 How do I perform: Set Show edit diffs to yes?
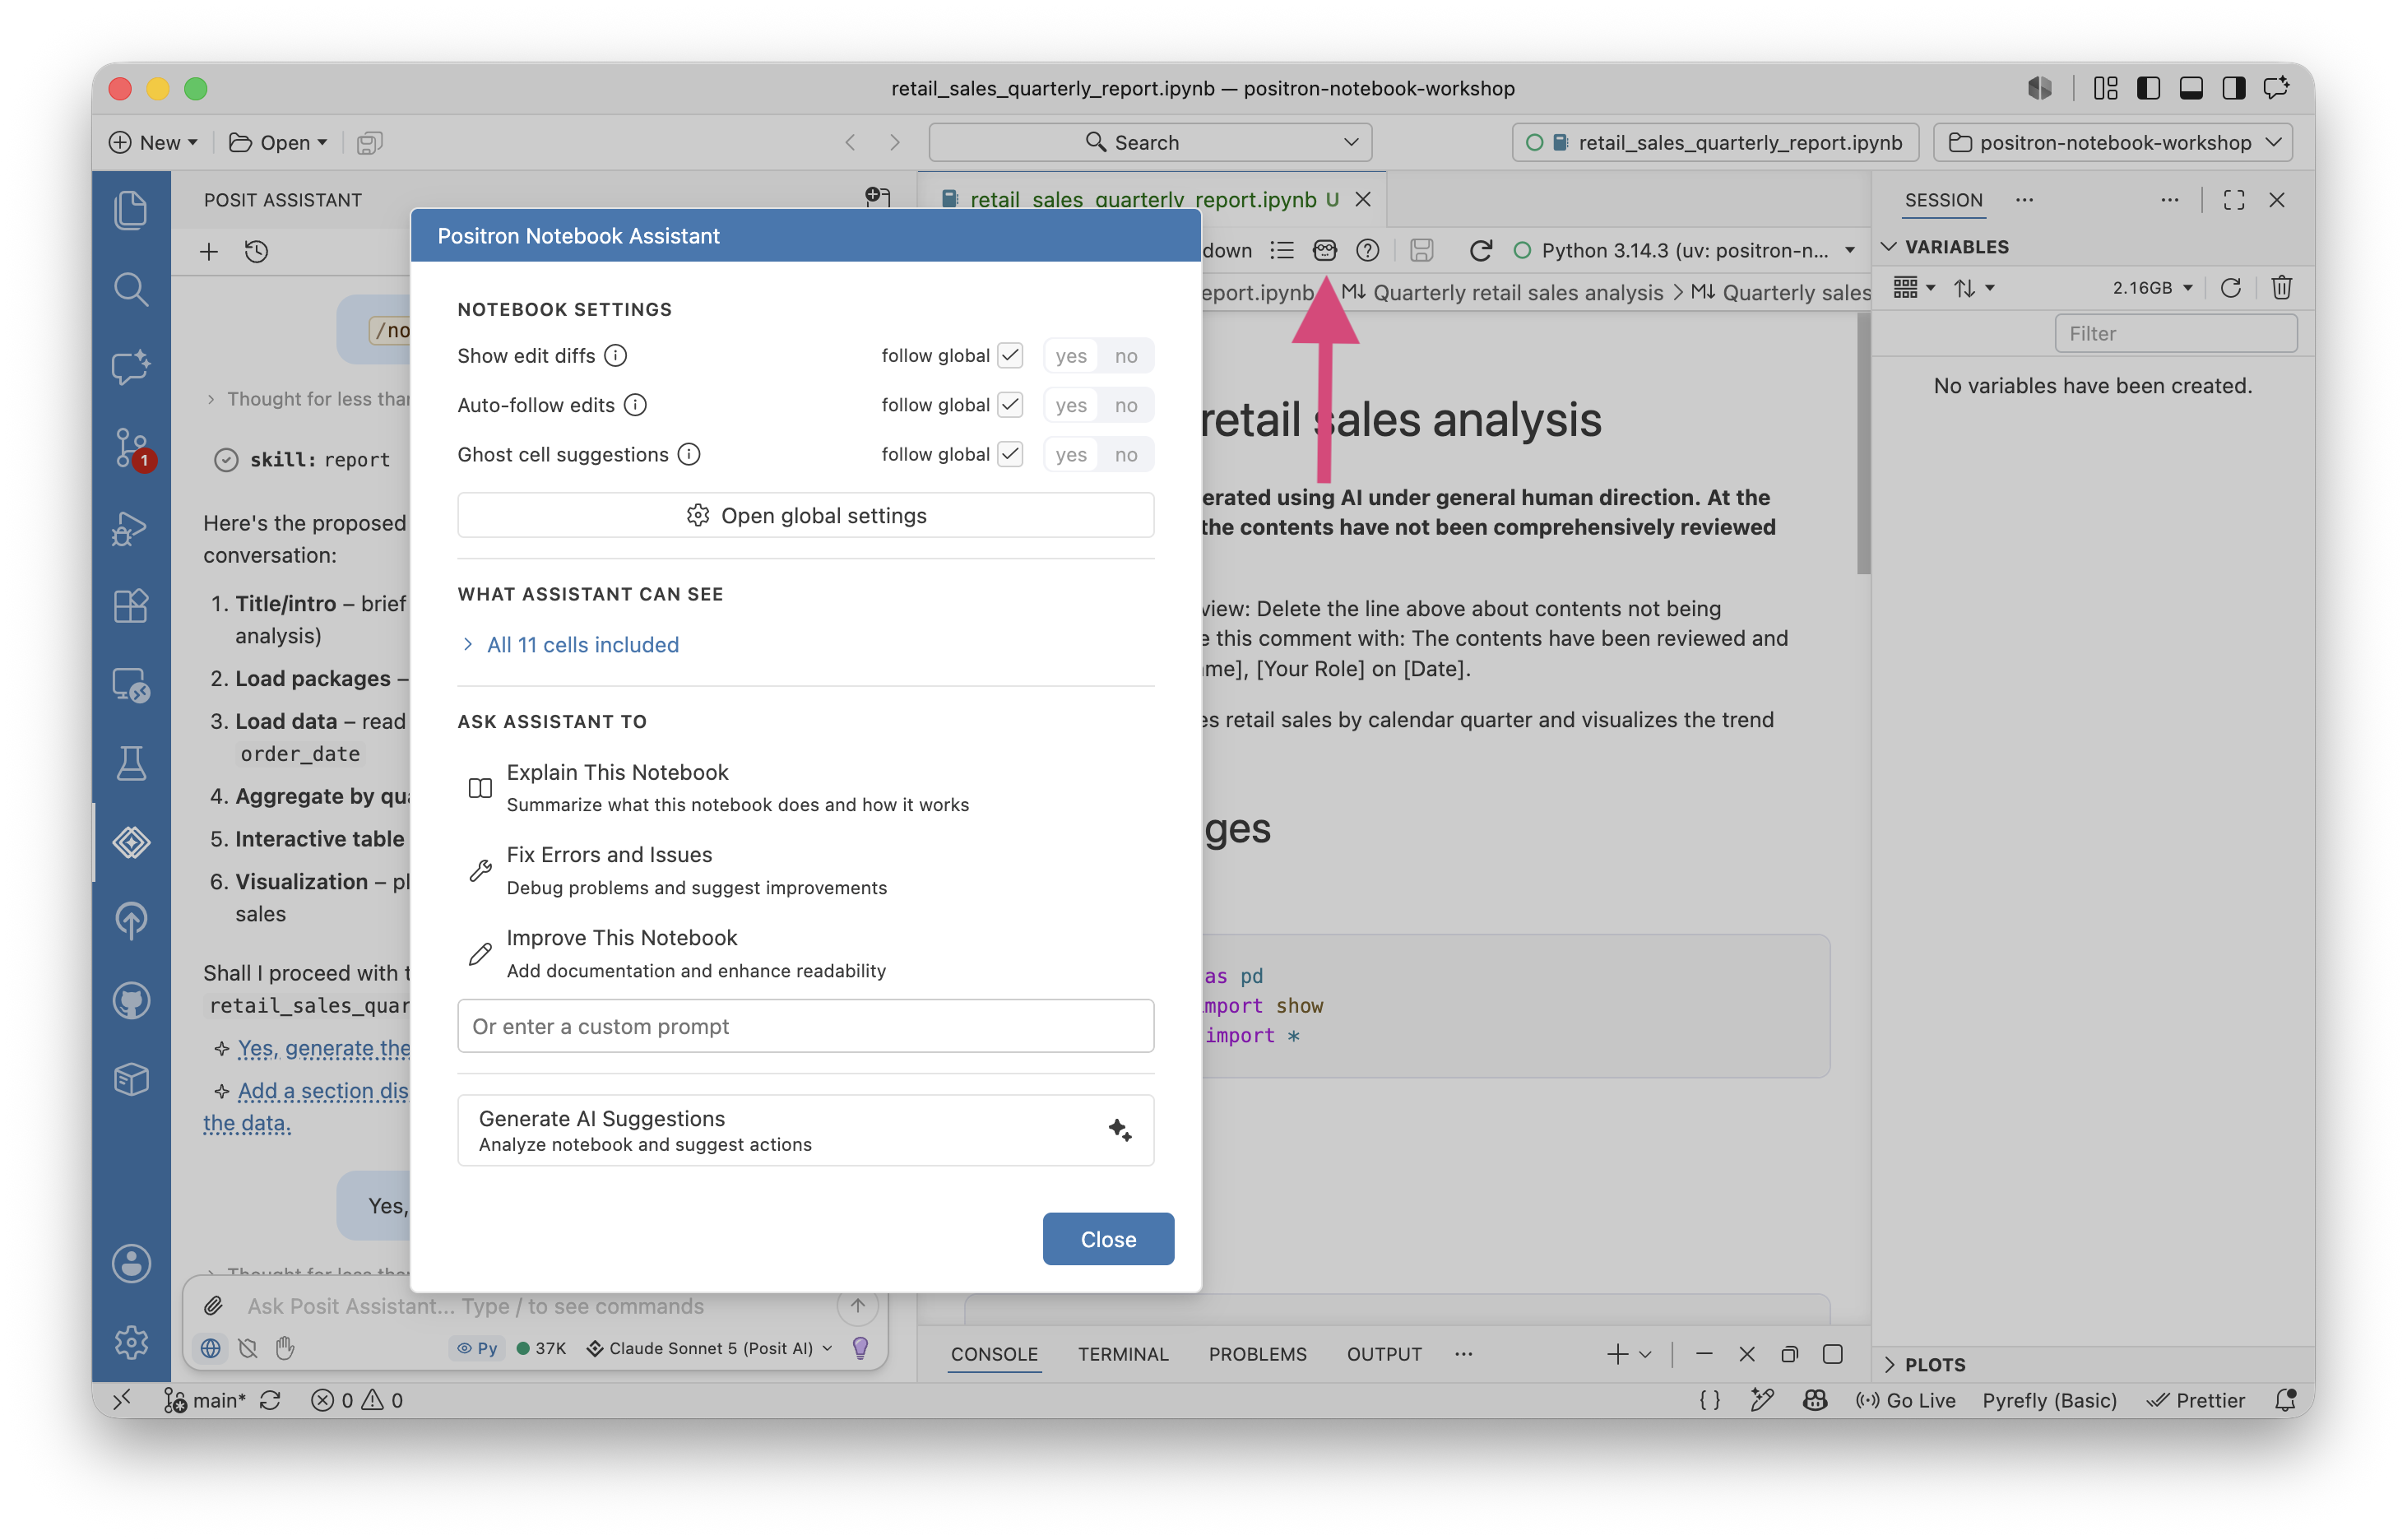coord(1070,355)
